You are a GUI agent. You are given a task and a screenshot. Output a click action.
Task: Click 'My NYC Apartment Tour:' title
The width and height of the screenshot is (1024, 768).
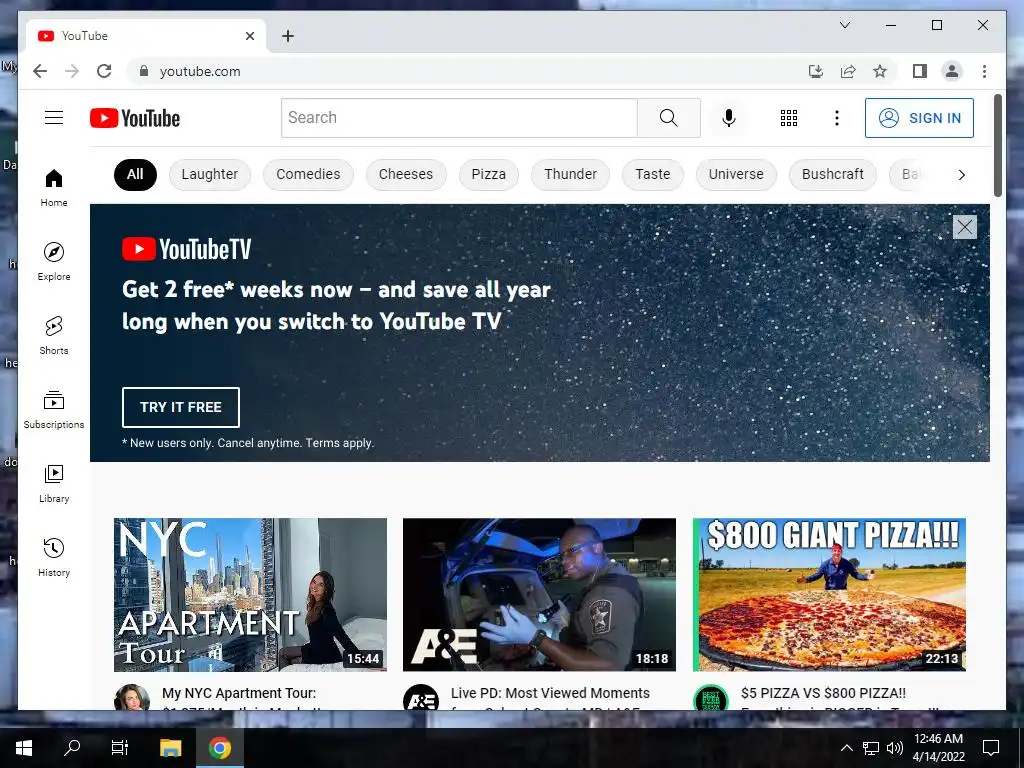tap(239, 693)
